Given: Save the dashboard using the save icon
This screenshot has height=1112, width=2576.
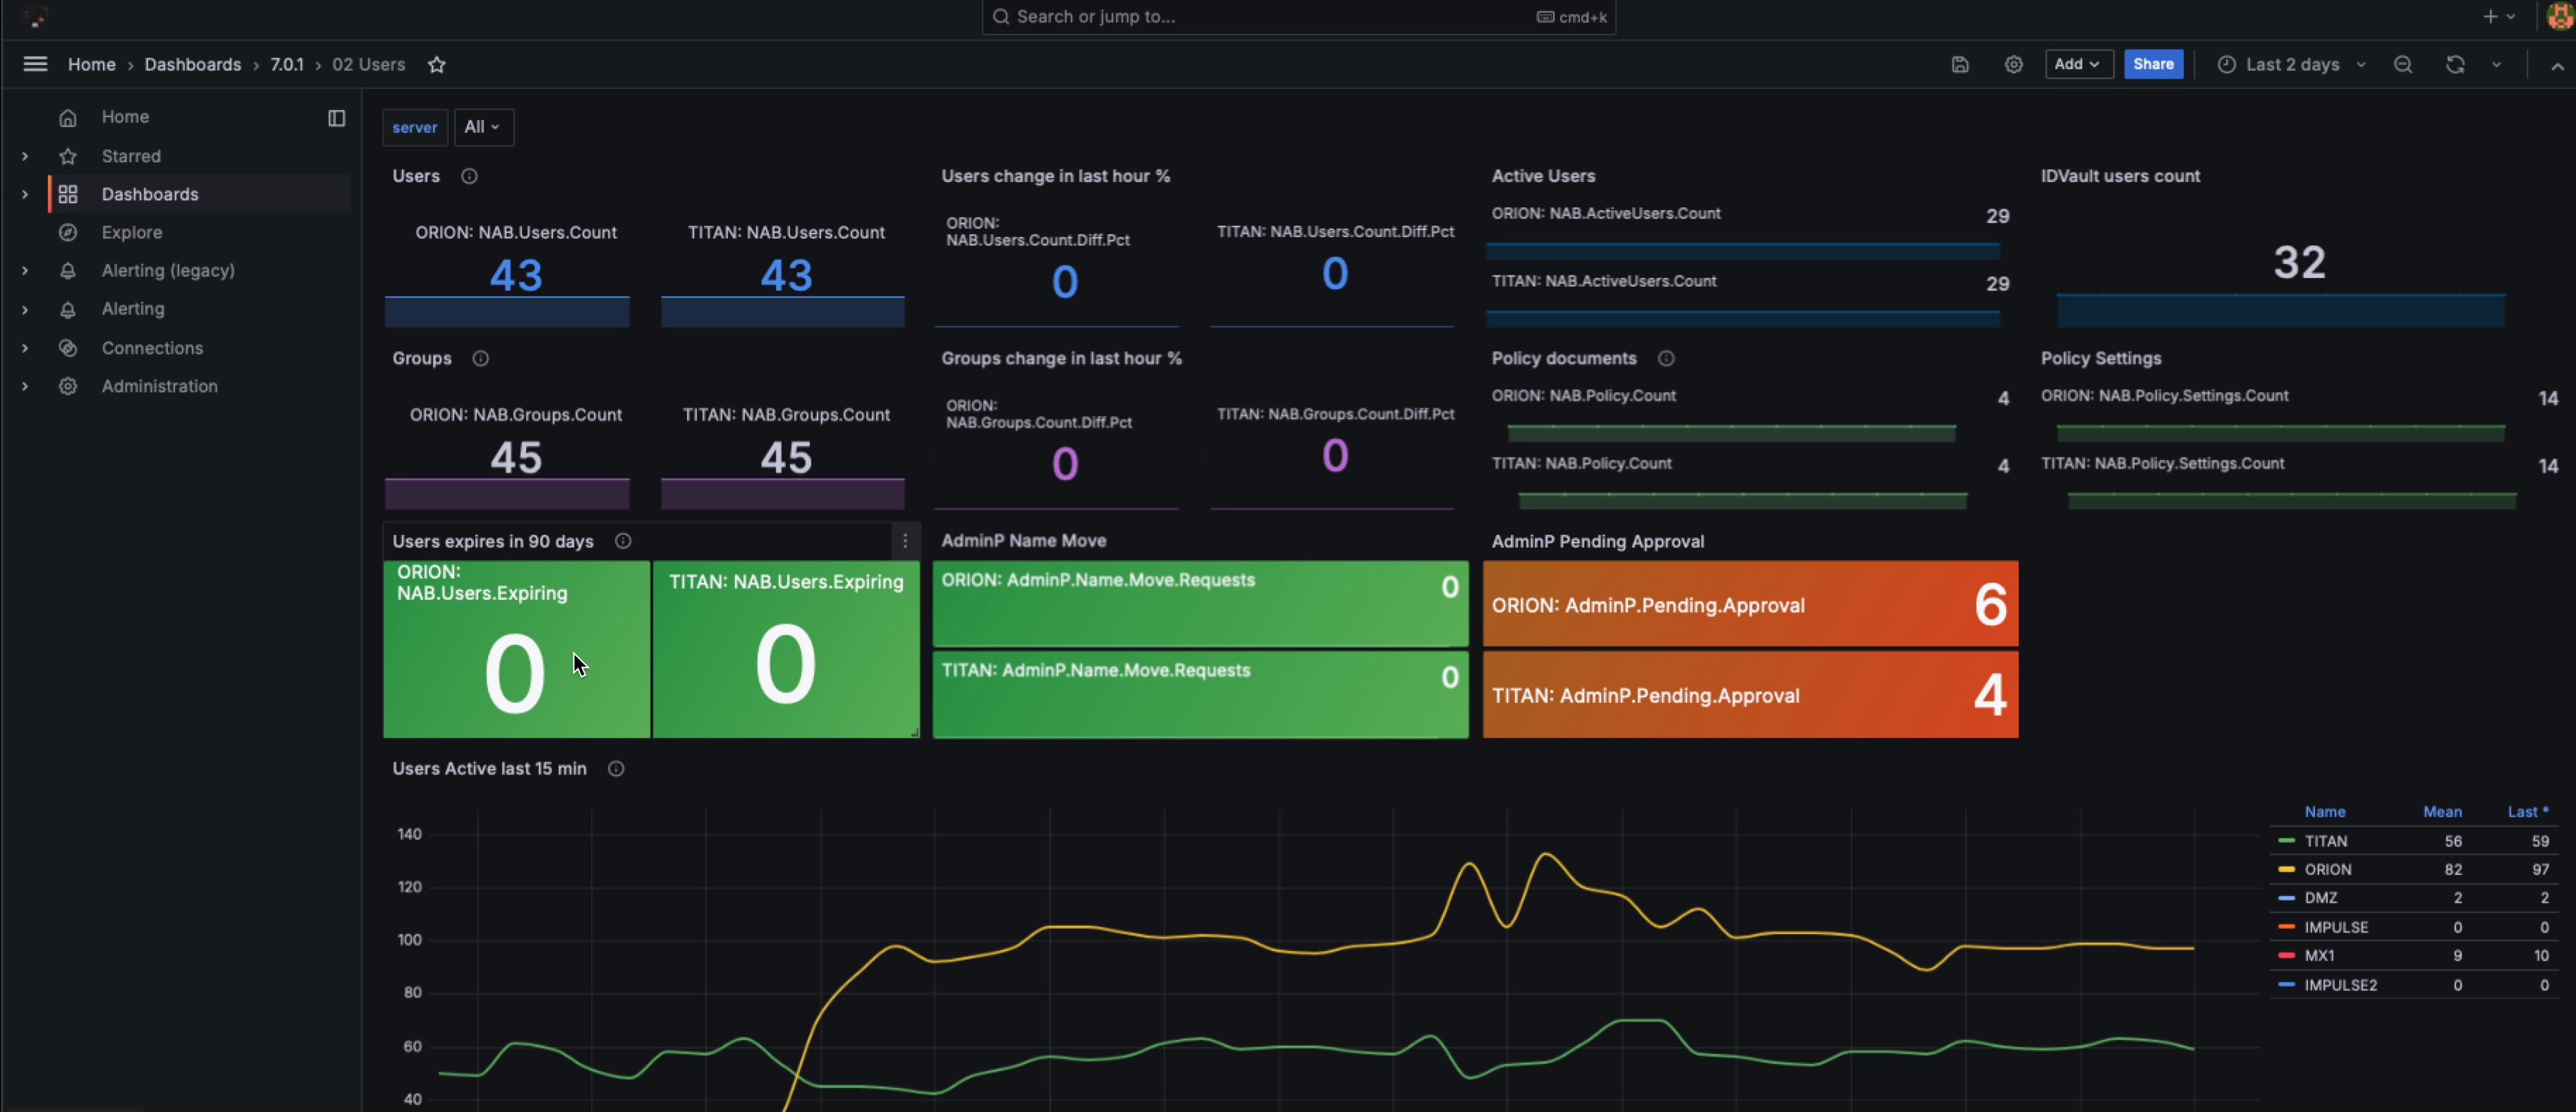Looking at the screenshot, I should [1959, 64].
